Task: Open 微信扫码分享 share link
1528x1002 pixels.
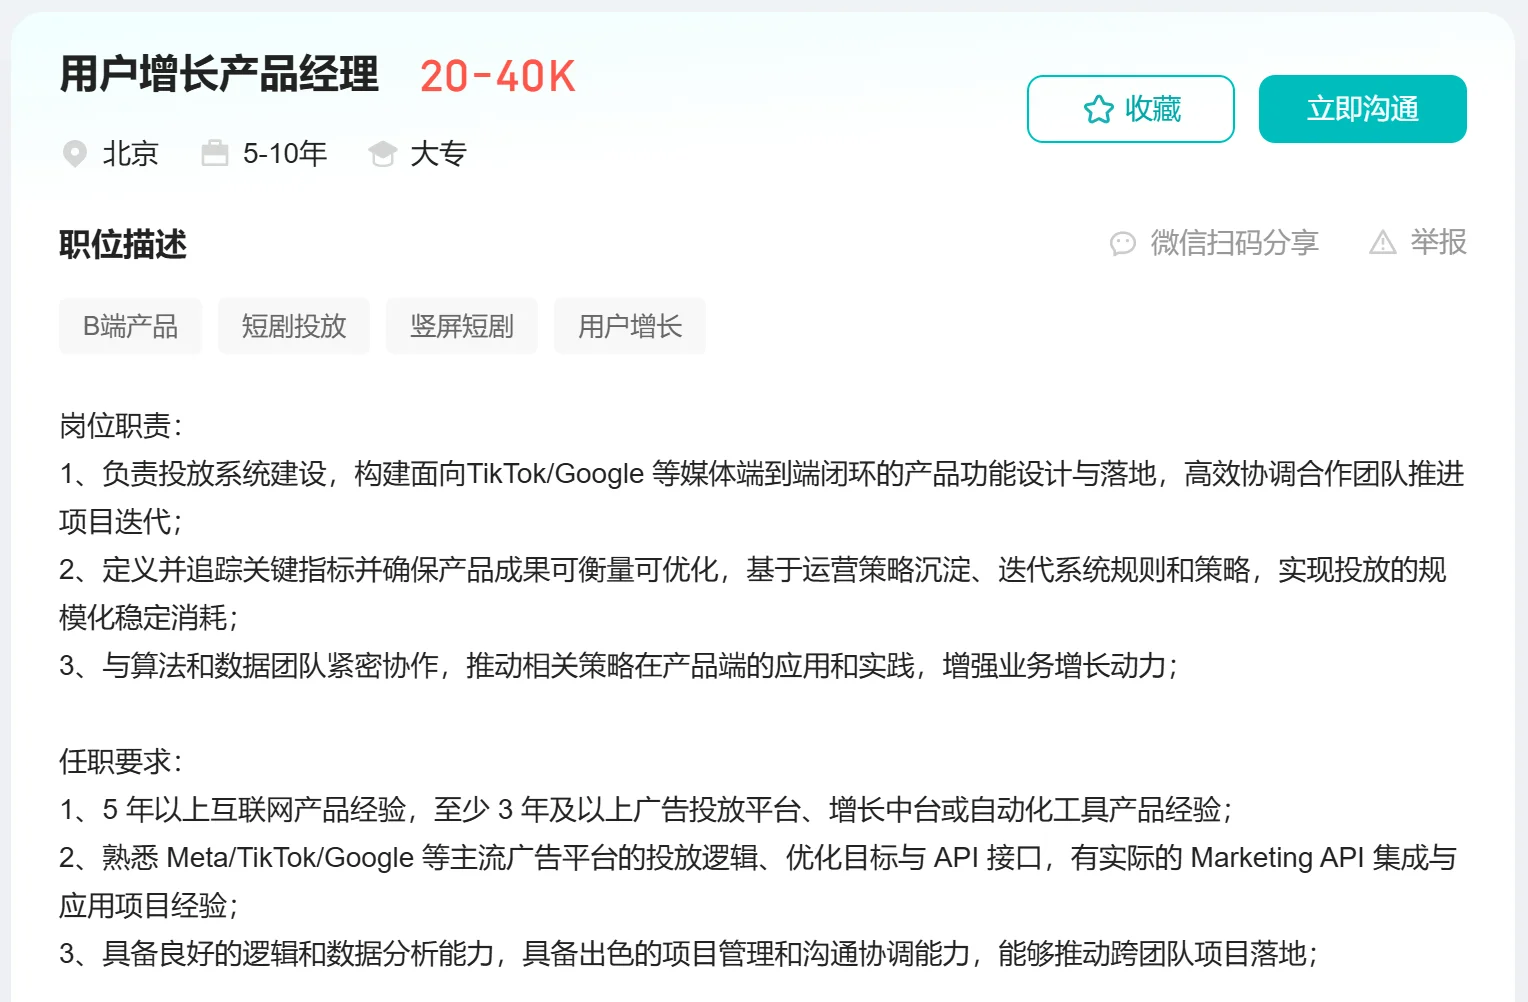Action: [x=1234, y=242]
